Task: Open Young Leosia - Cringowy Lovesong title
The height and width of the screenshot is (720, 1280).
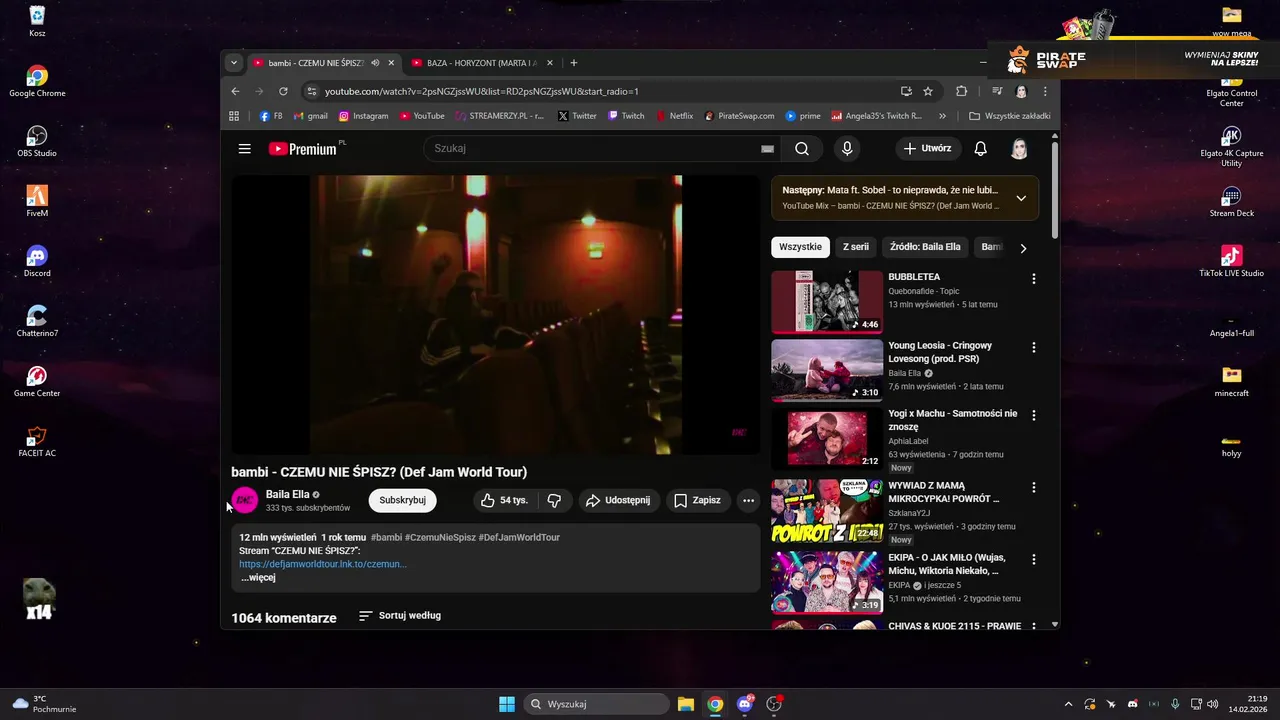Action: 940,352
